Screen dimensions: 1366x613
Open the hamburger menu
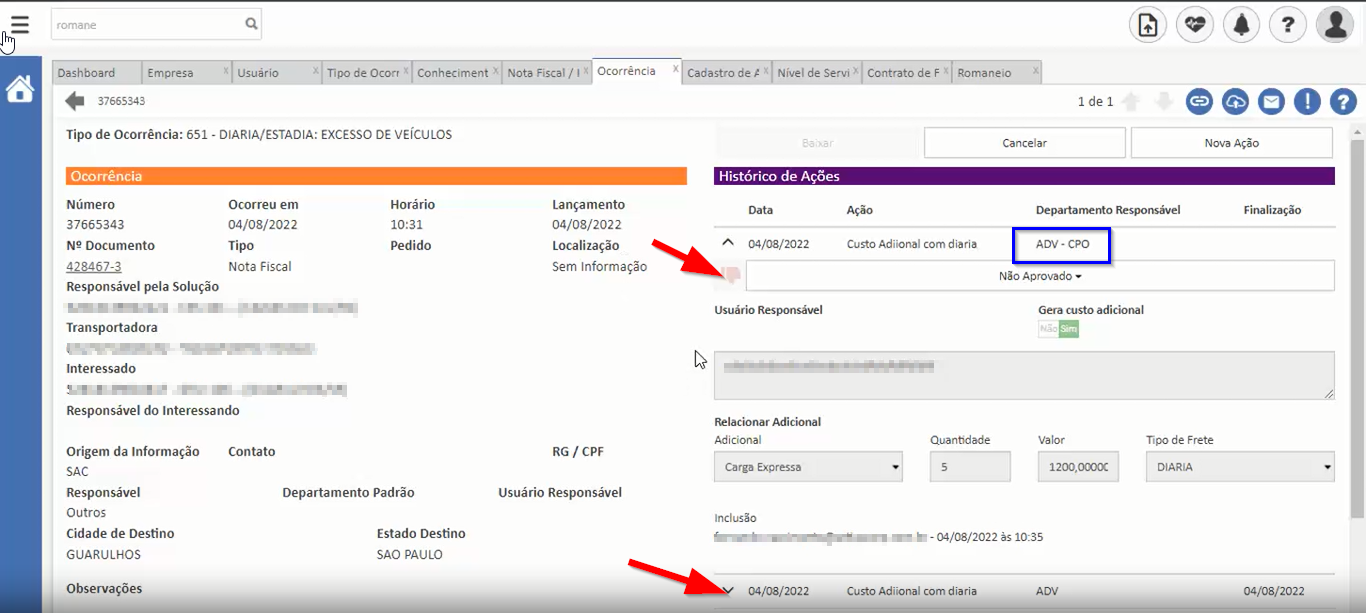pyautogui.click(x=19, y=24)
